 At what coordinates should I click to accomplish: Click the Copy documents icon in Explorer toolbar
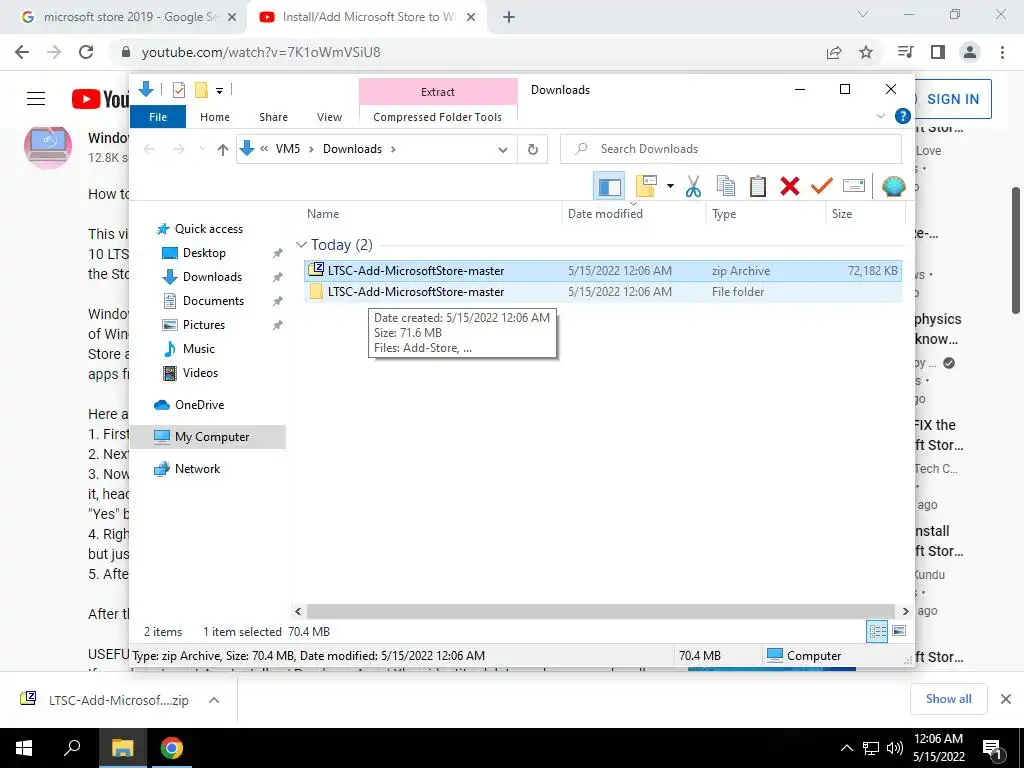coord(726,186)
